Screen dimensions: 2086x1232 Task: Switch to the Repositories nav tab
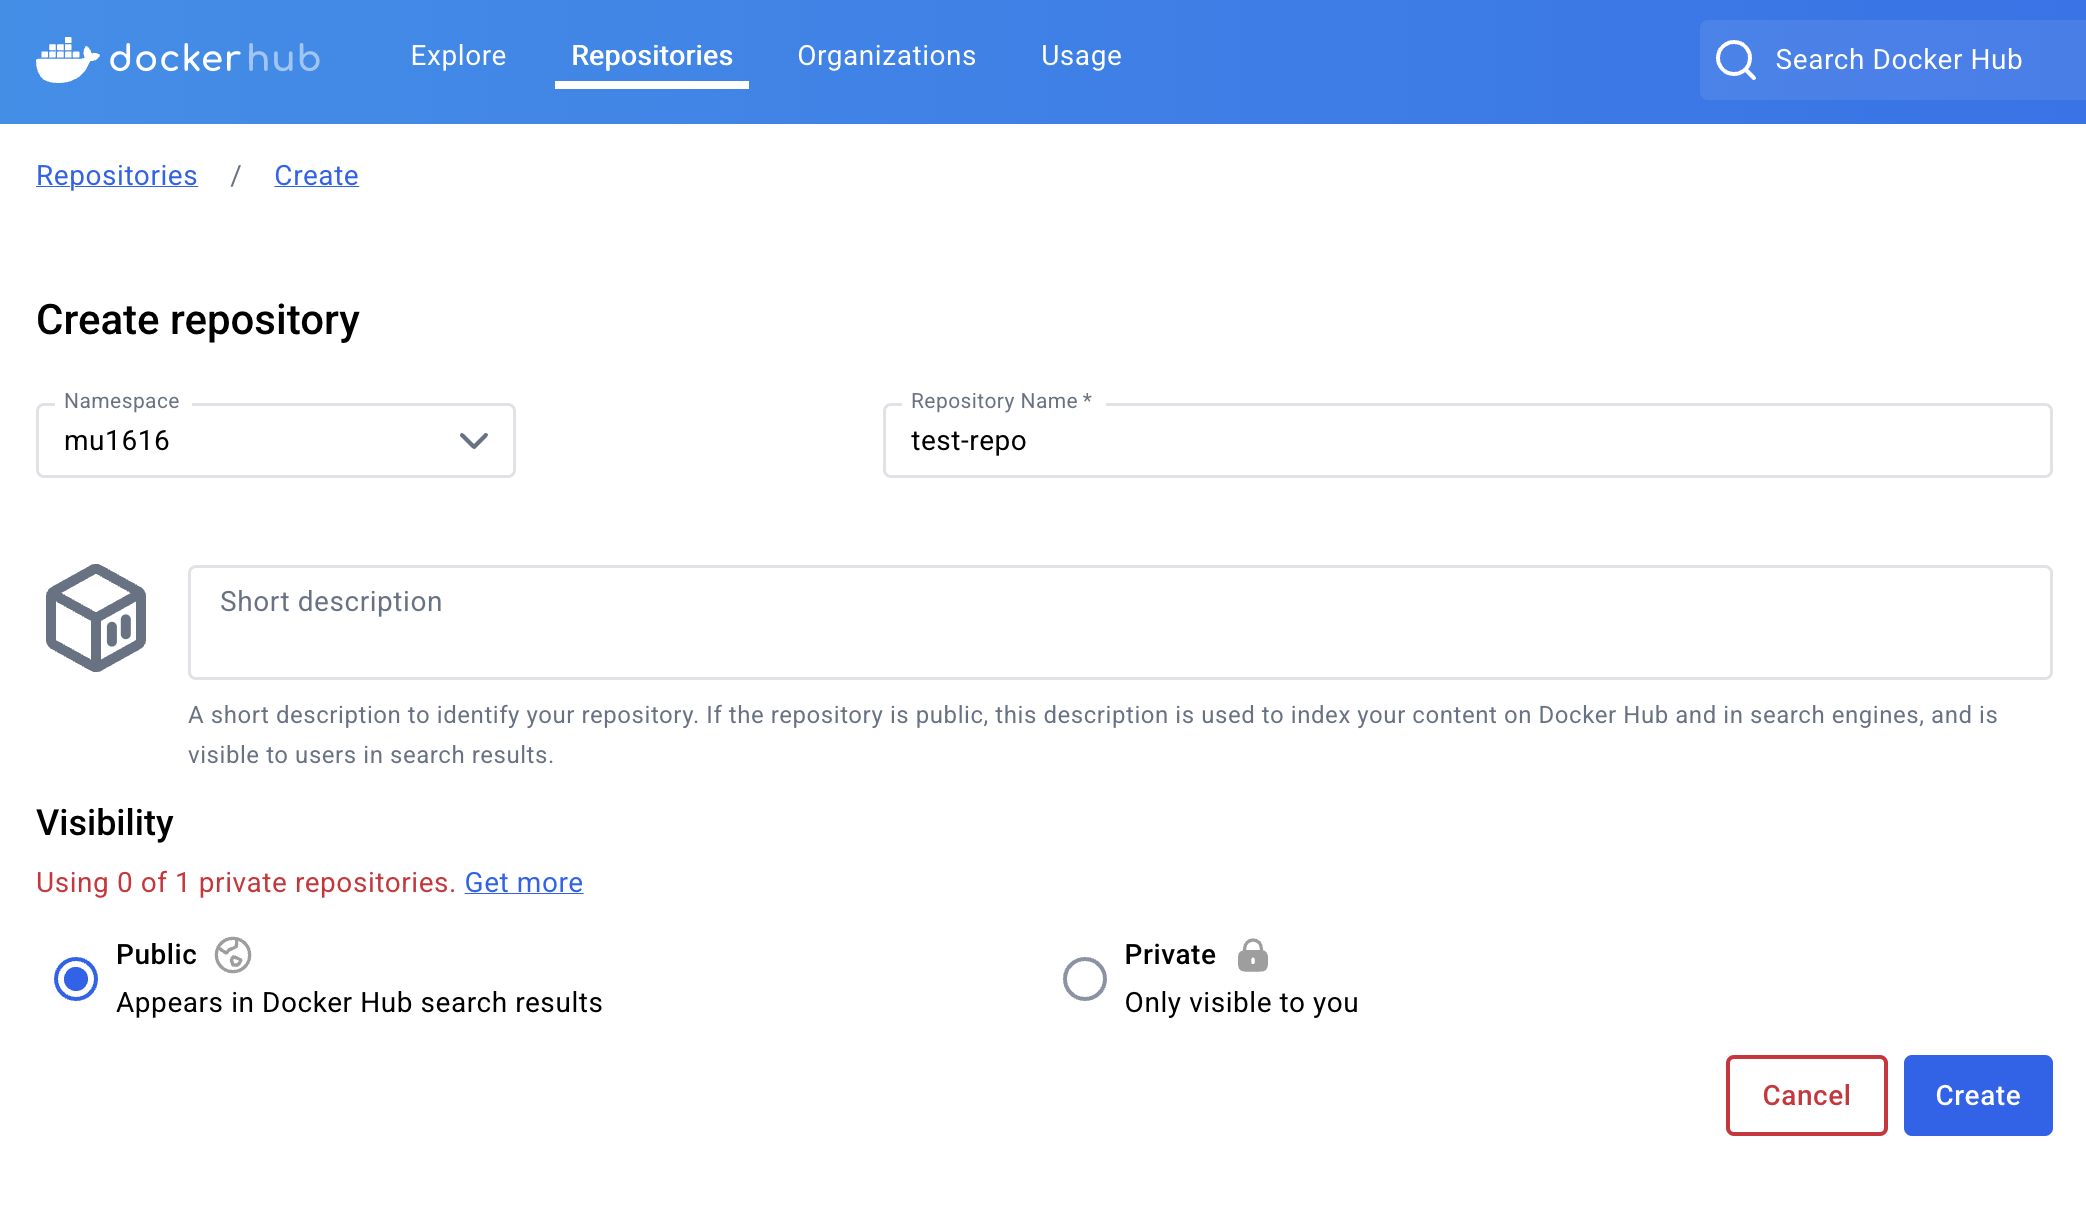tap(652, 56)
